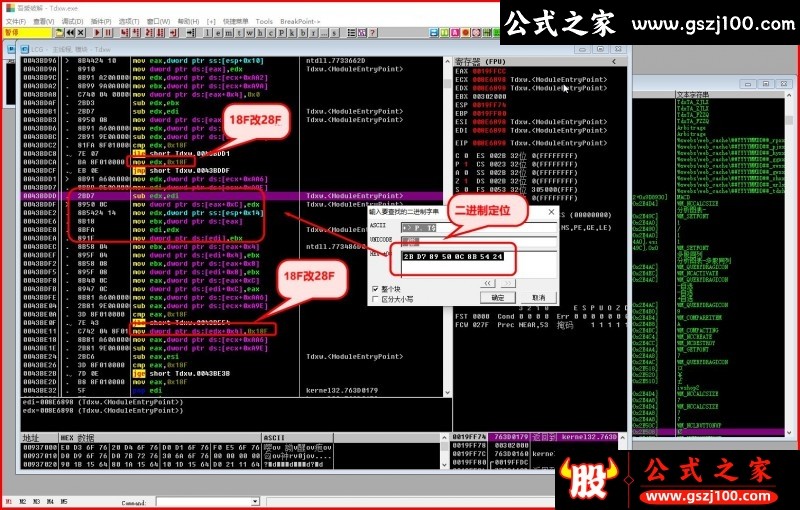800x510 pixels.
Task: Click the Step Over toolbar icon
Action: (136, 33)
